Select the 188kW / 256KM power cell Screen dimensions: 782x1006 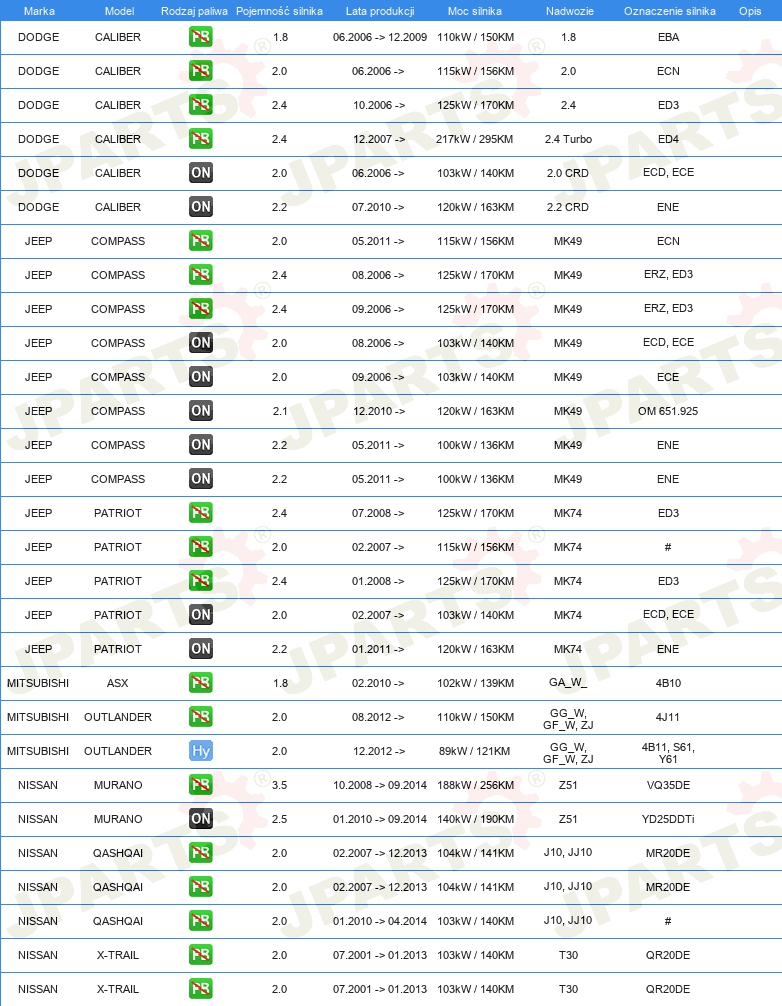coord(475,785)
